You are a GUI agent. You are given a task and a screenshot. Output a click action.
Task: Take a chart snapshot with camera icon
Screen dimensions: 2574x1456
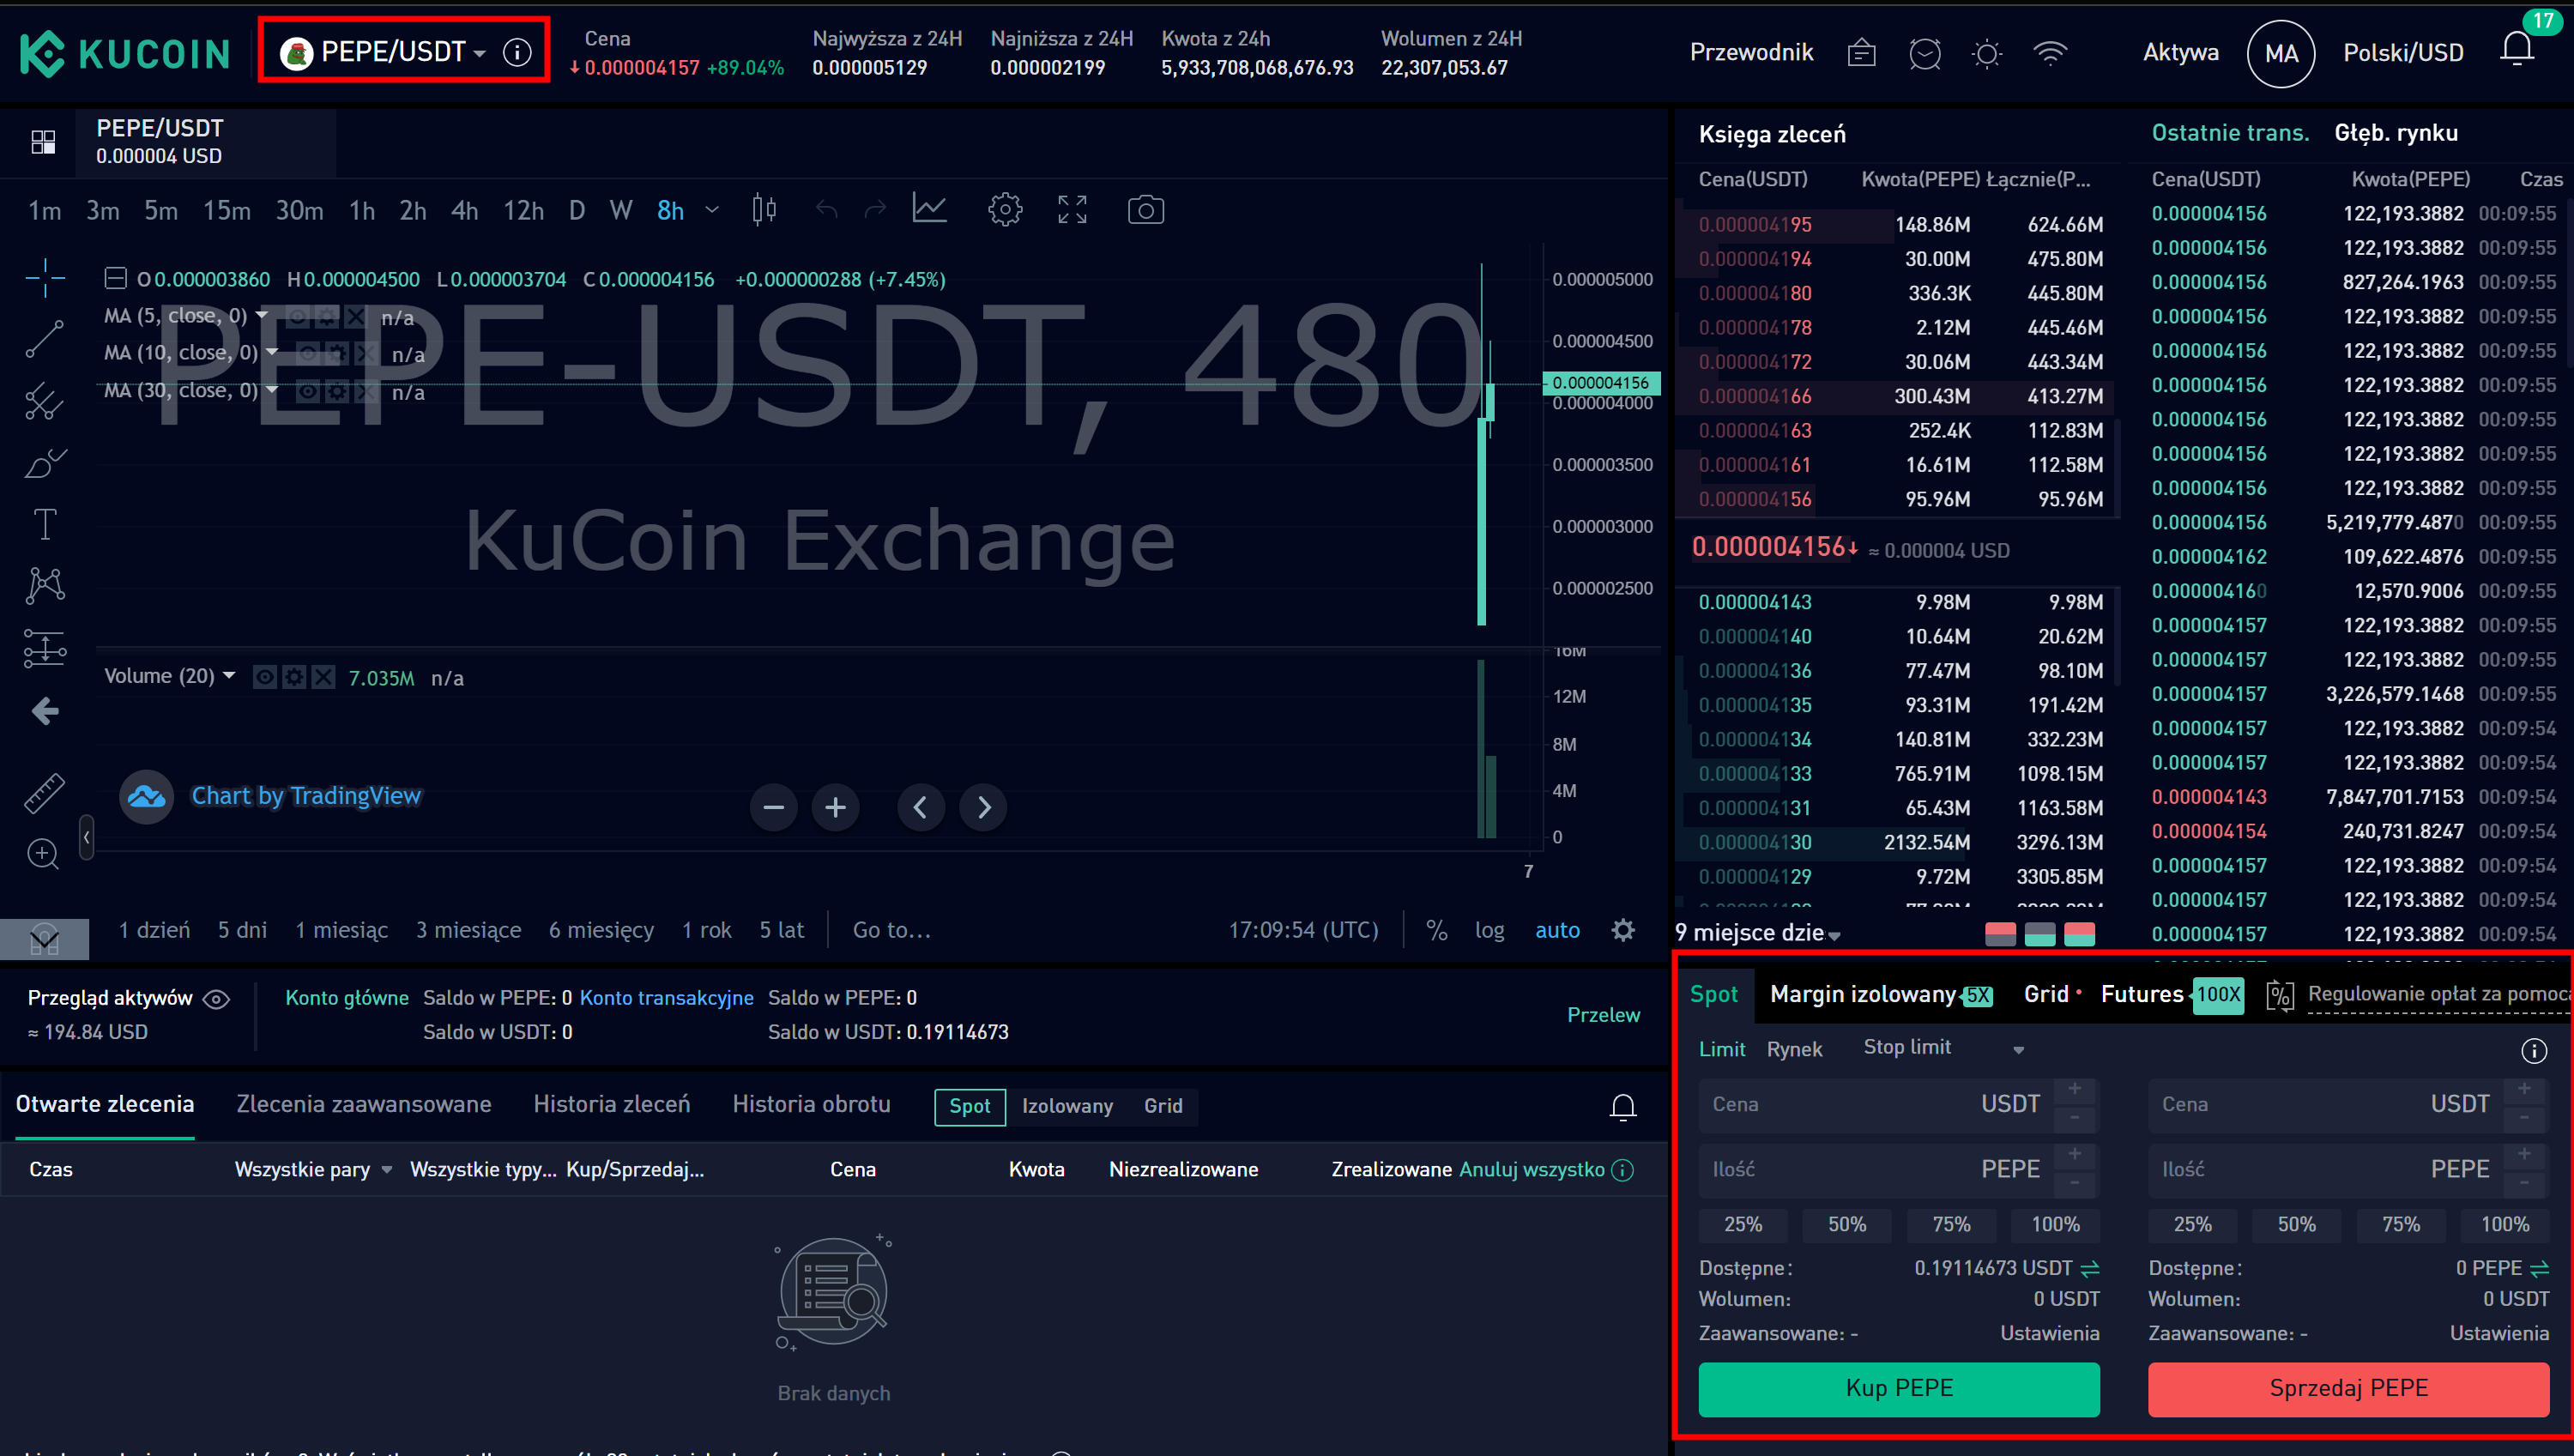tap(1145, 210)
